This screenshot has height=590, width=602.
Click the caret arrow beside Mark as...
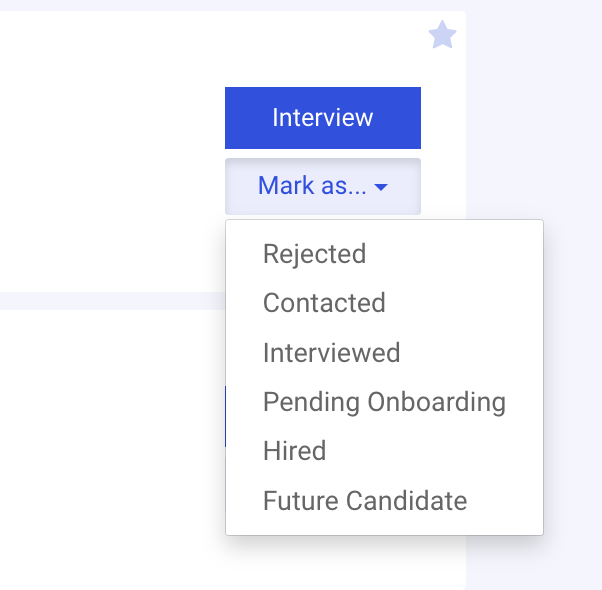(381, 186)
